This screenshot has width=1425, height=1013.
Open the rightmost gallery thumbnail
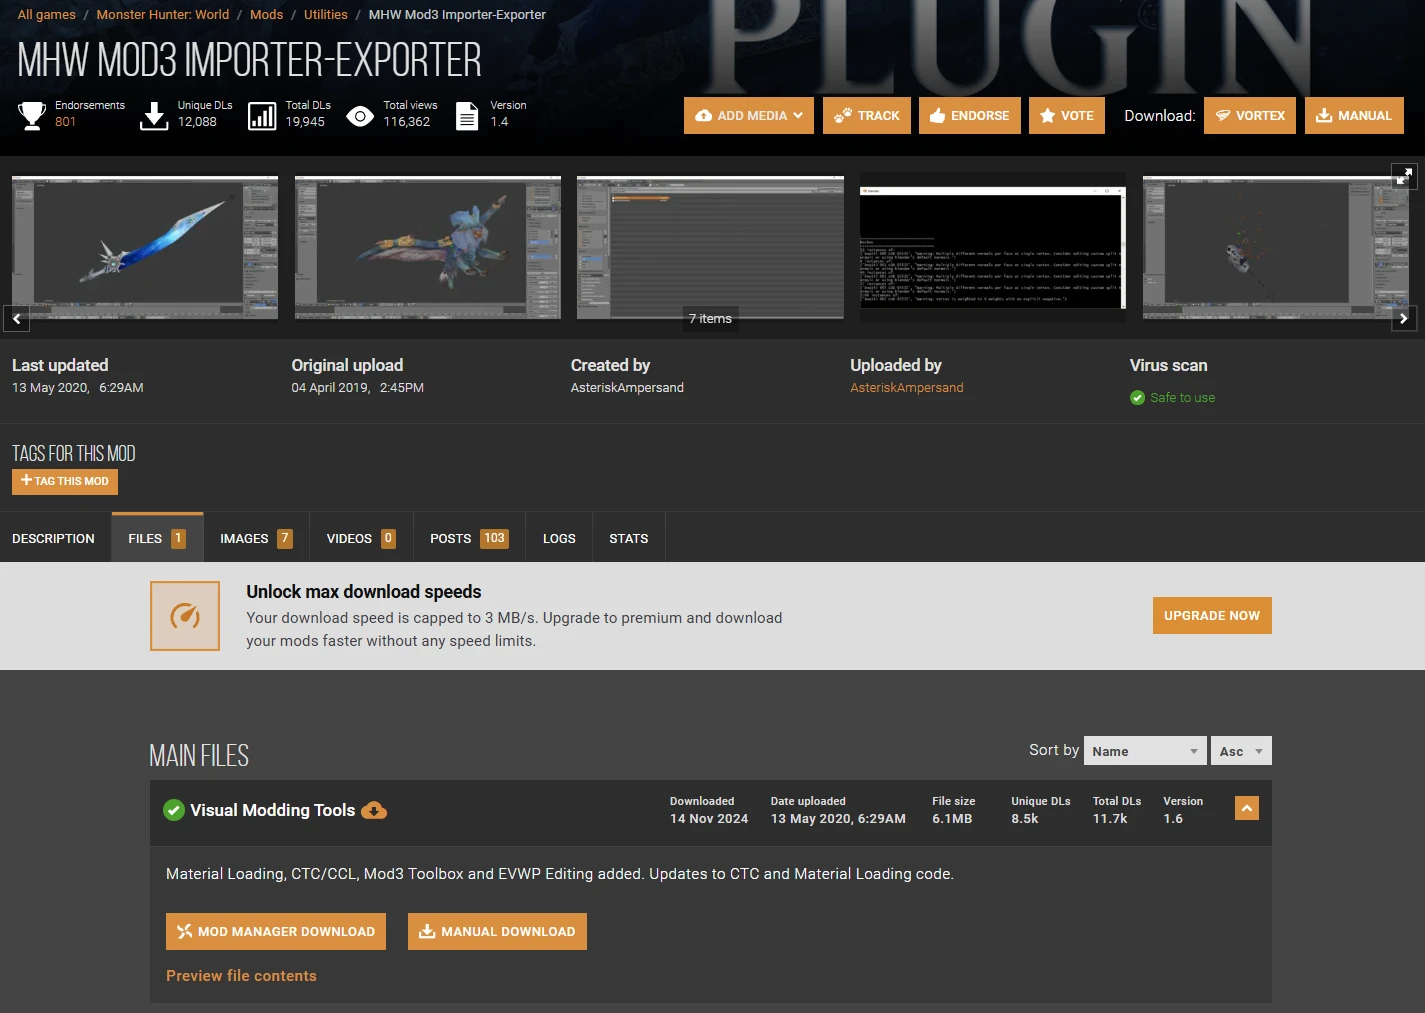point(1276,247)
